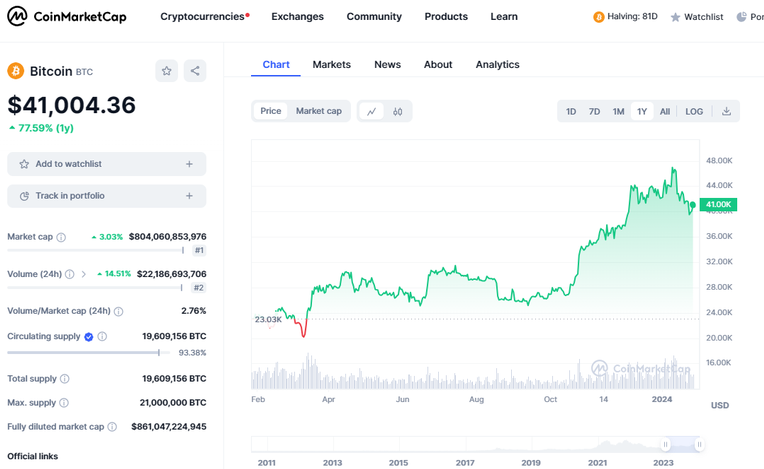The height and width of the screenshot is (469, 764).
Task: Switch to the Markets tab
Action: click(x=331, y=64)
